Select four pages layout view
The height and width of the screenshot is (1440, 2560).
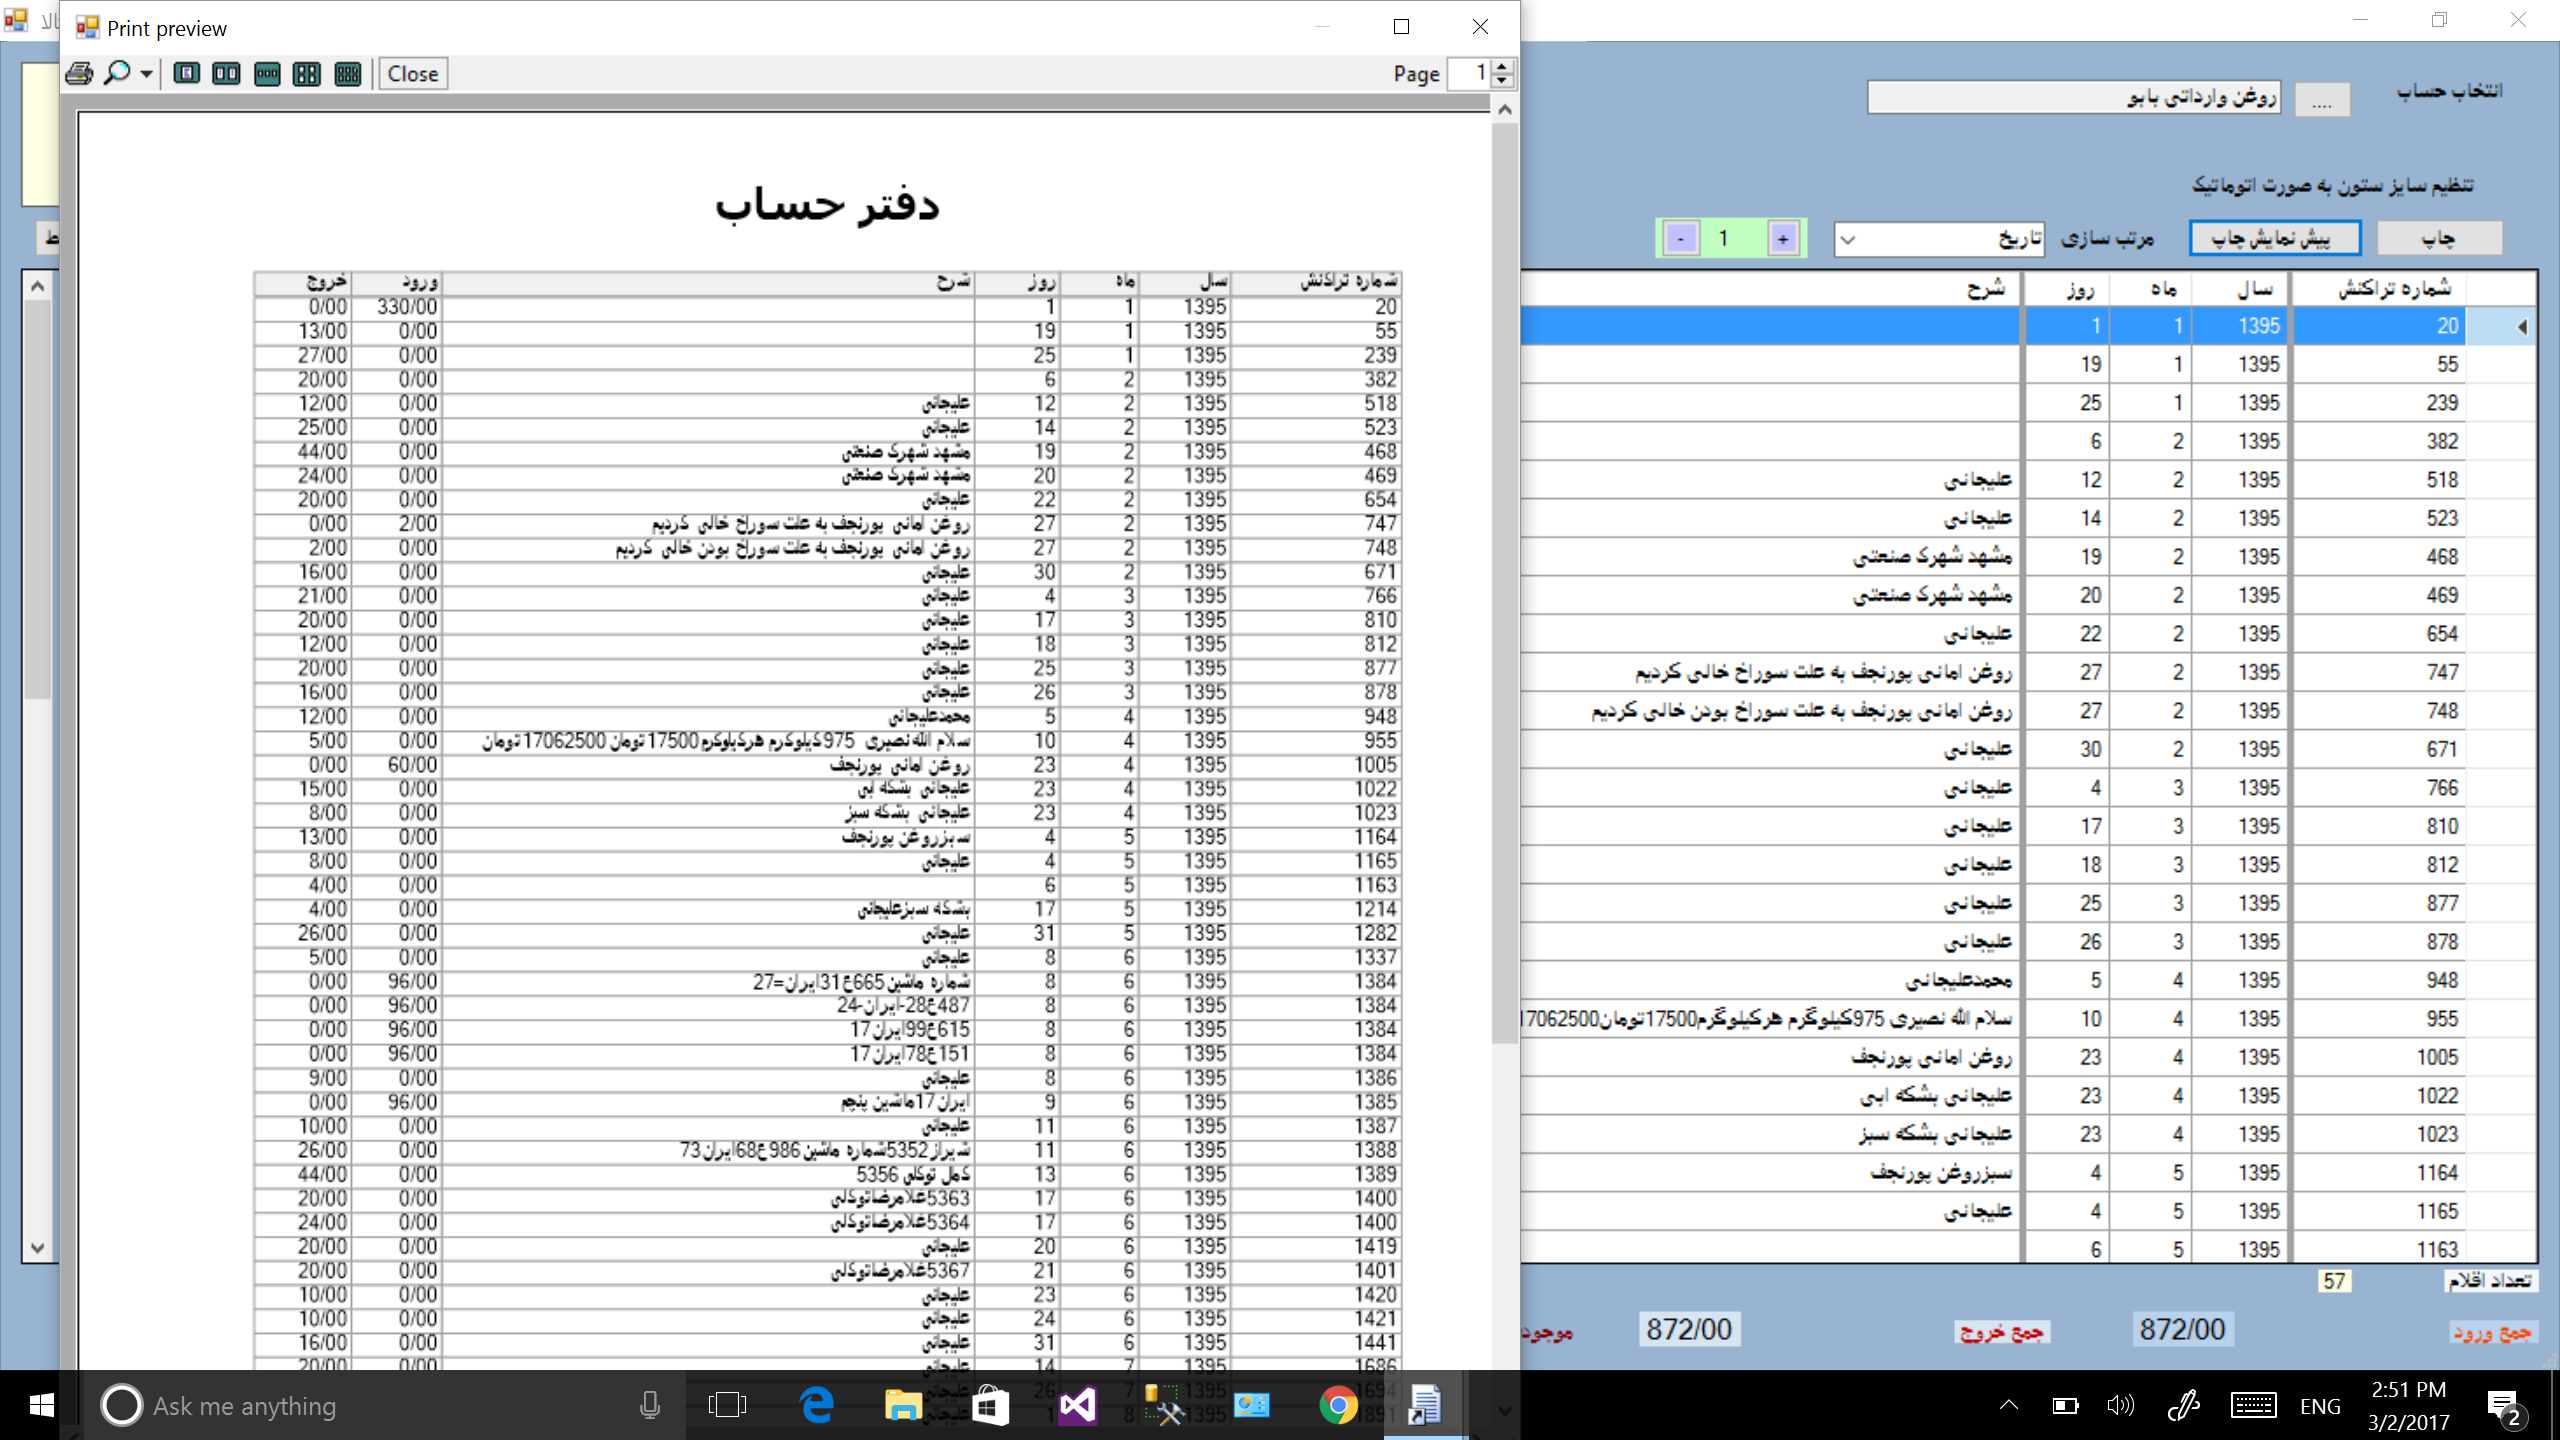point(307,73)
